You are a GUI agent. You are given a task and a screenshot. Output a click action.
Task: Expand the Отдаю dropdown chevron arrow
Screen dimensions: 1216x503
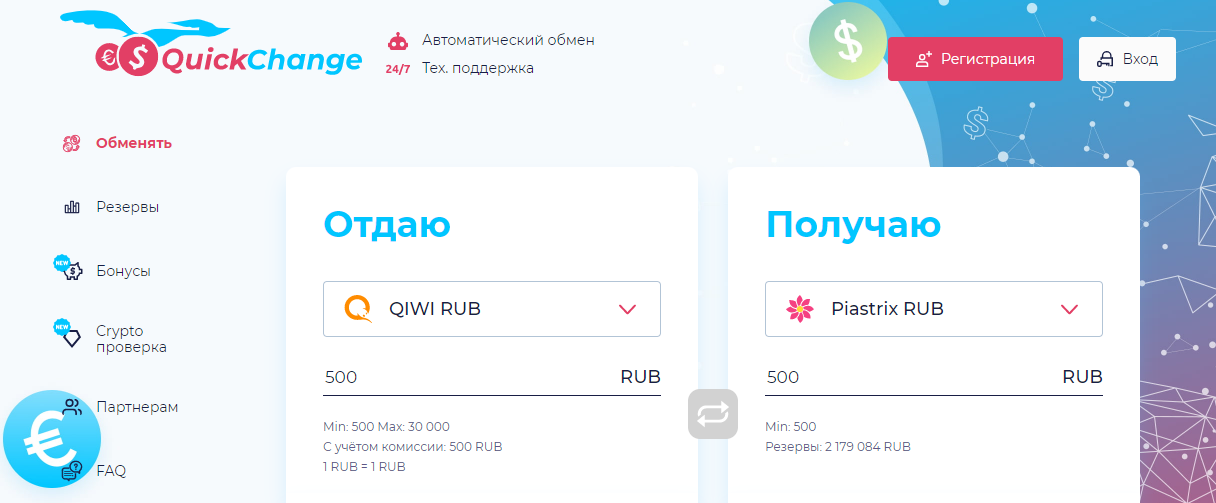click(628, 309)
